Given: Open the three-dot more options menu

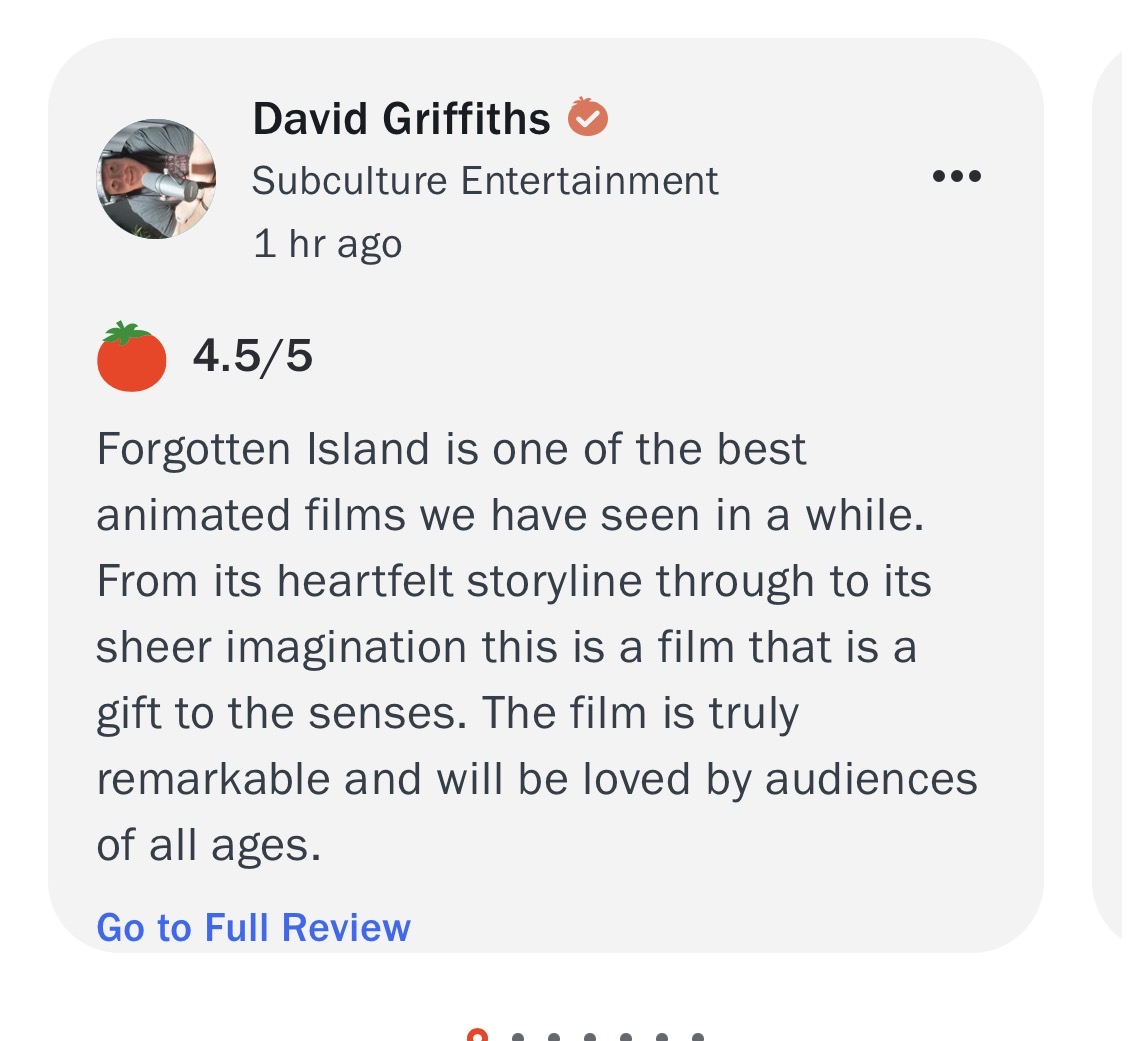Looking at the screenshot, I should coord(956,176).
